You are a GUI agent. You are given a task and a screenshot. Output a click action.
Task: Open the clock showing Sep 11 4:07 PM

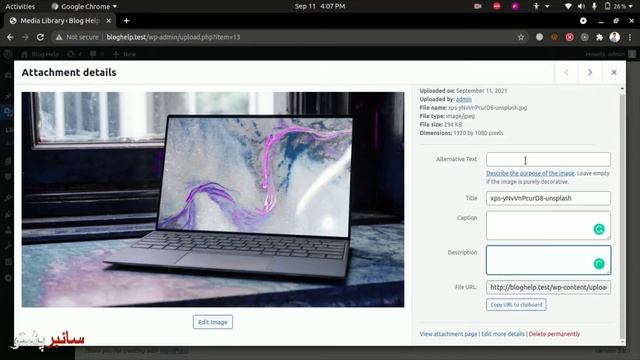coord(320,6)
